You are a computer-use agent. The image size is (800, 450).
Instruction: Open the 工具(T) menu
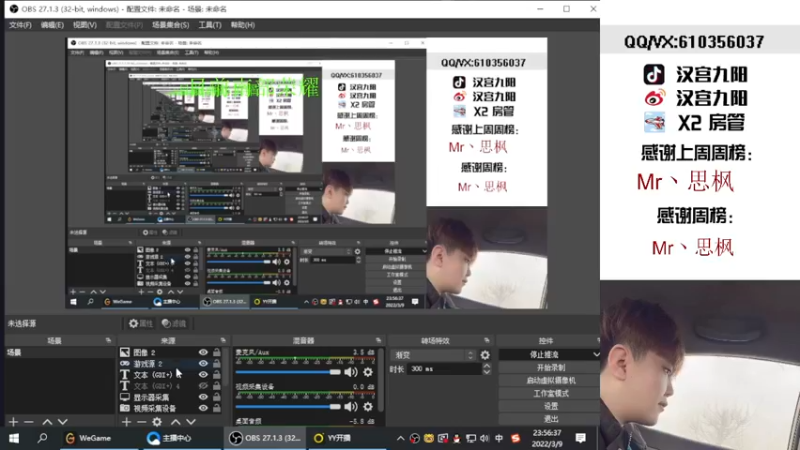(210, 24)
